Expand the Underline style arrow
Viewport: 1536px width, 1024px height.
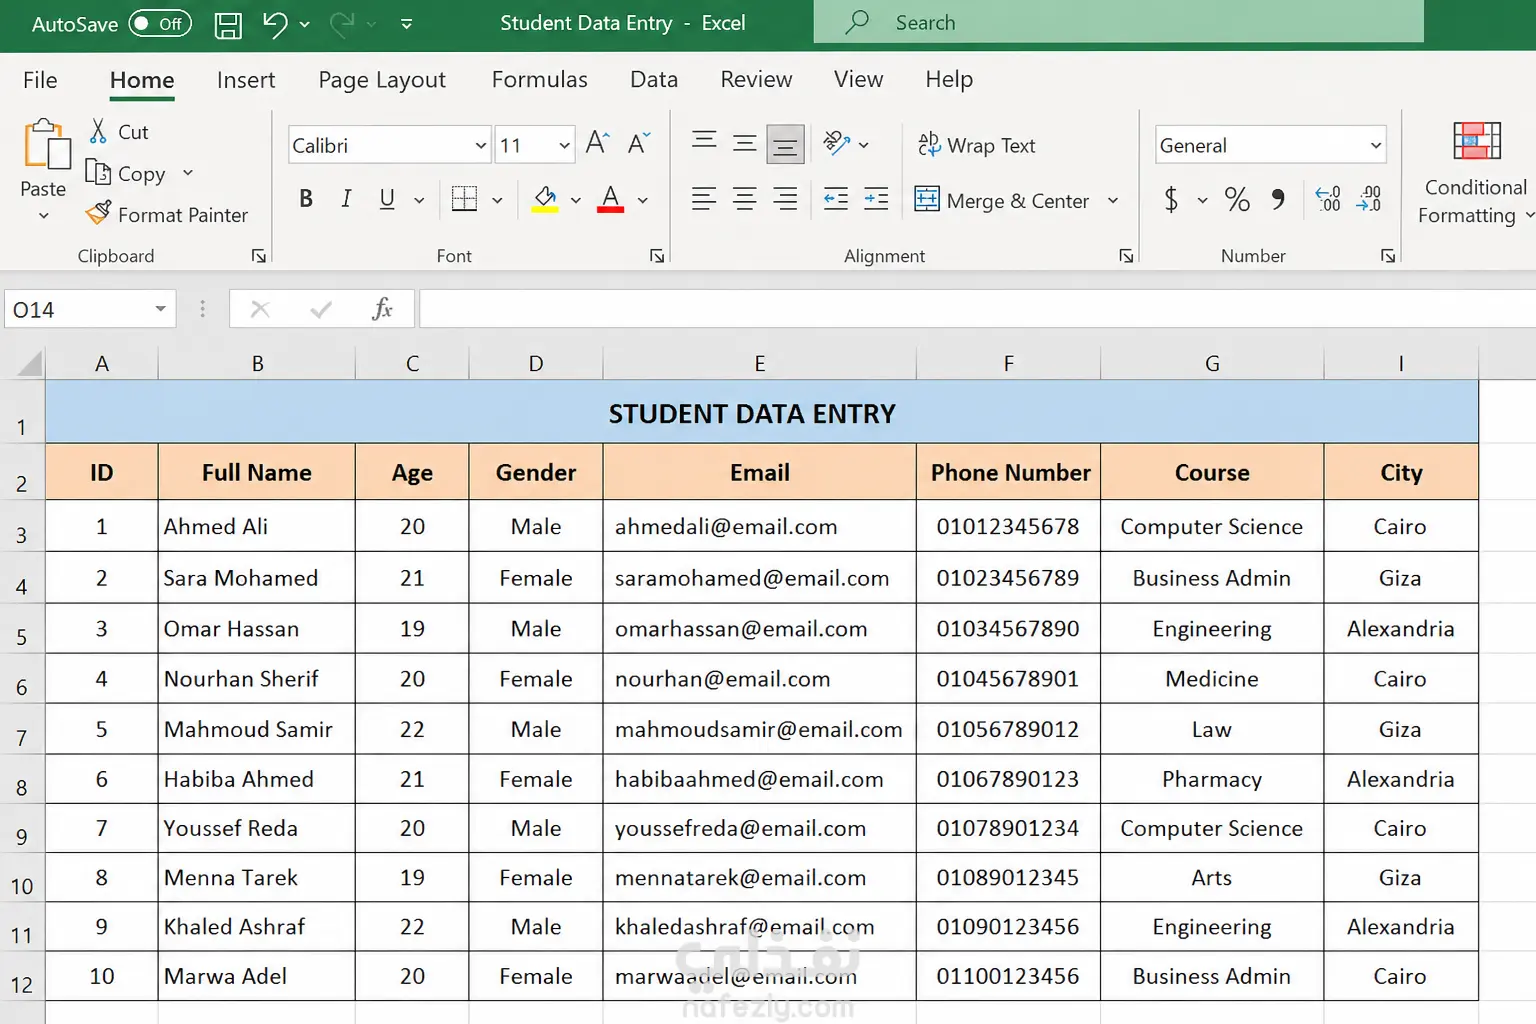click(419, 200)
